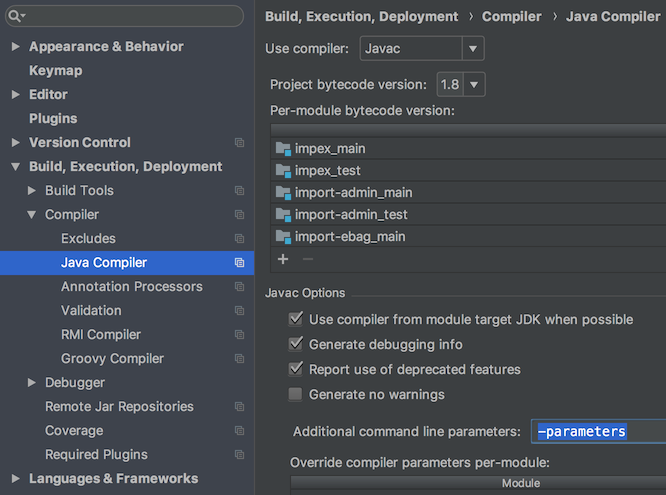Click the minus icon to remove module
The height and width of the screenshot is (495, 666).
click(x=307, y=259)
